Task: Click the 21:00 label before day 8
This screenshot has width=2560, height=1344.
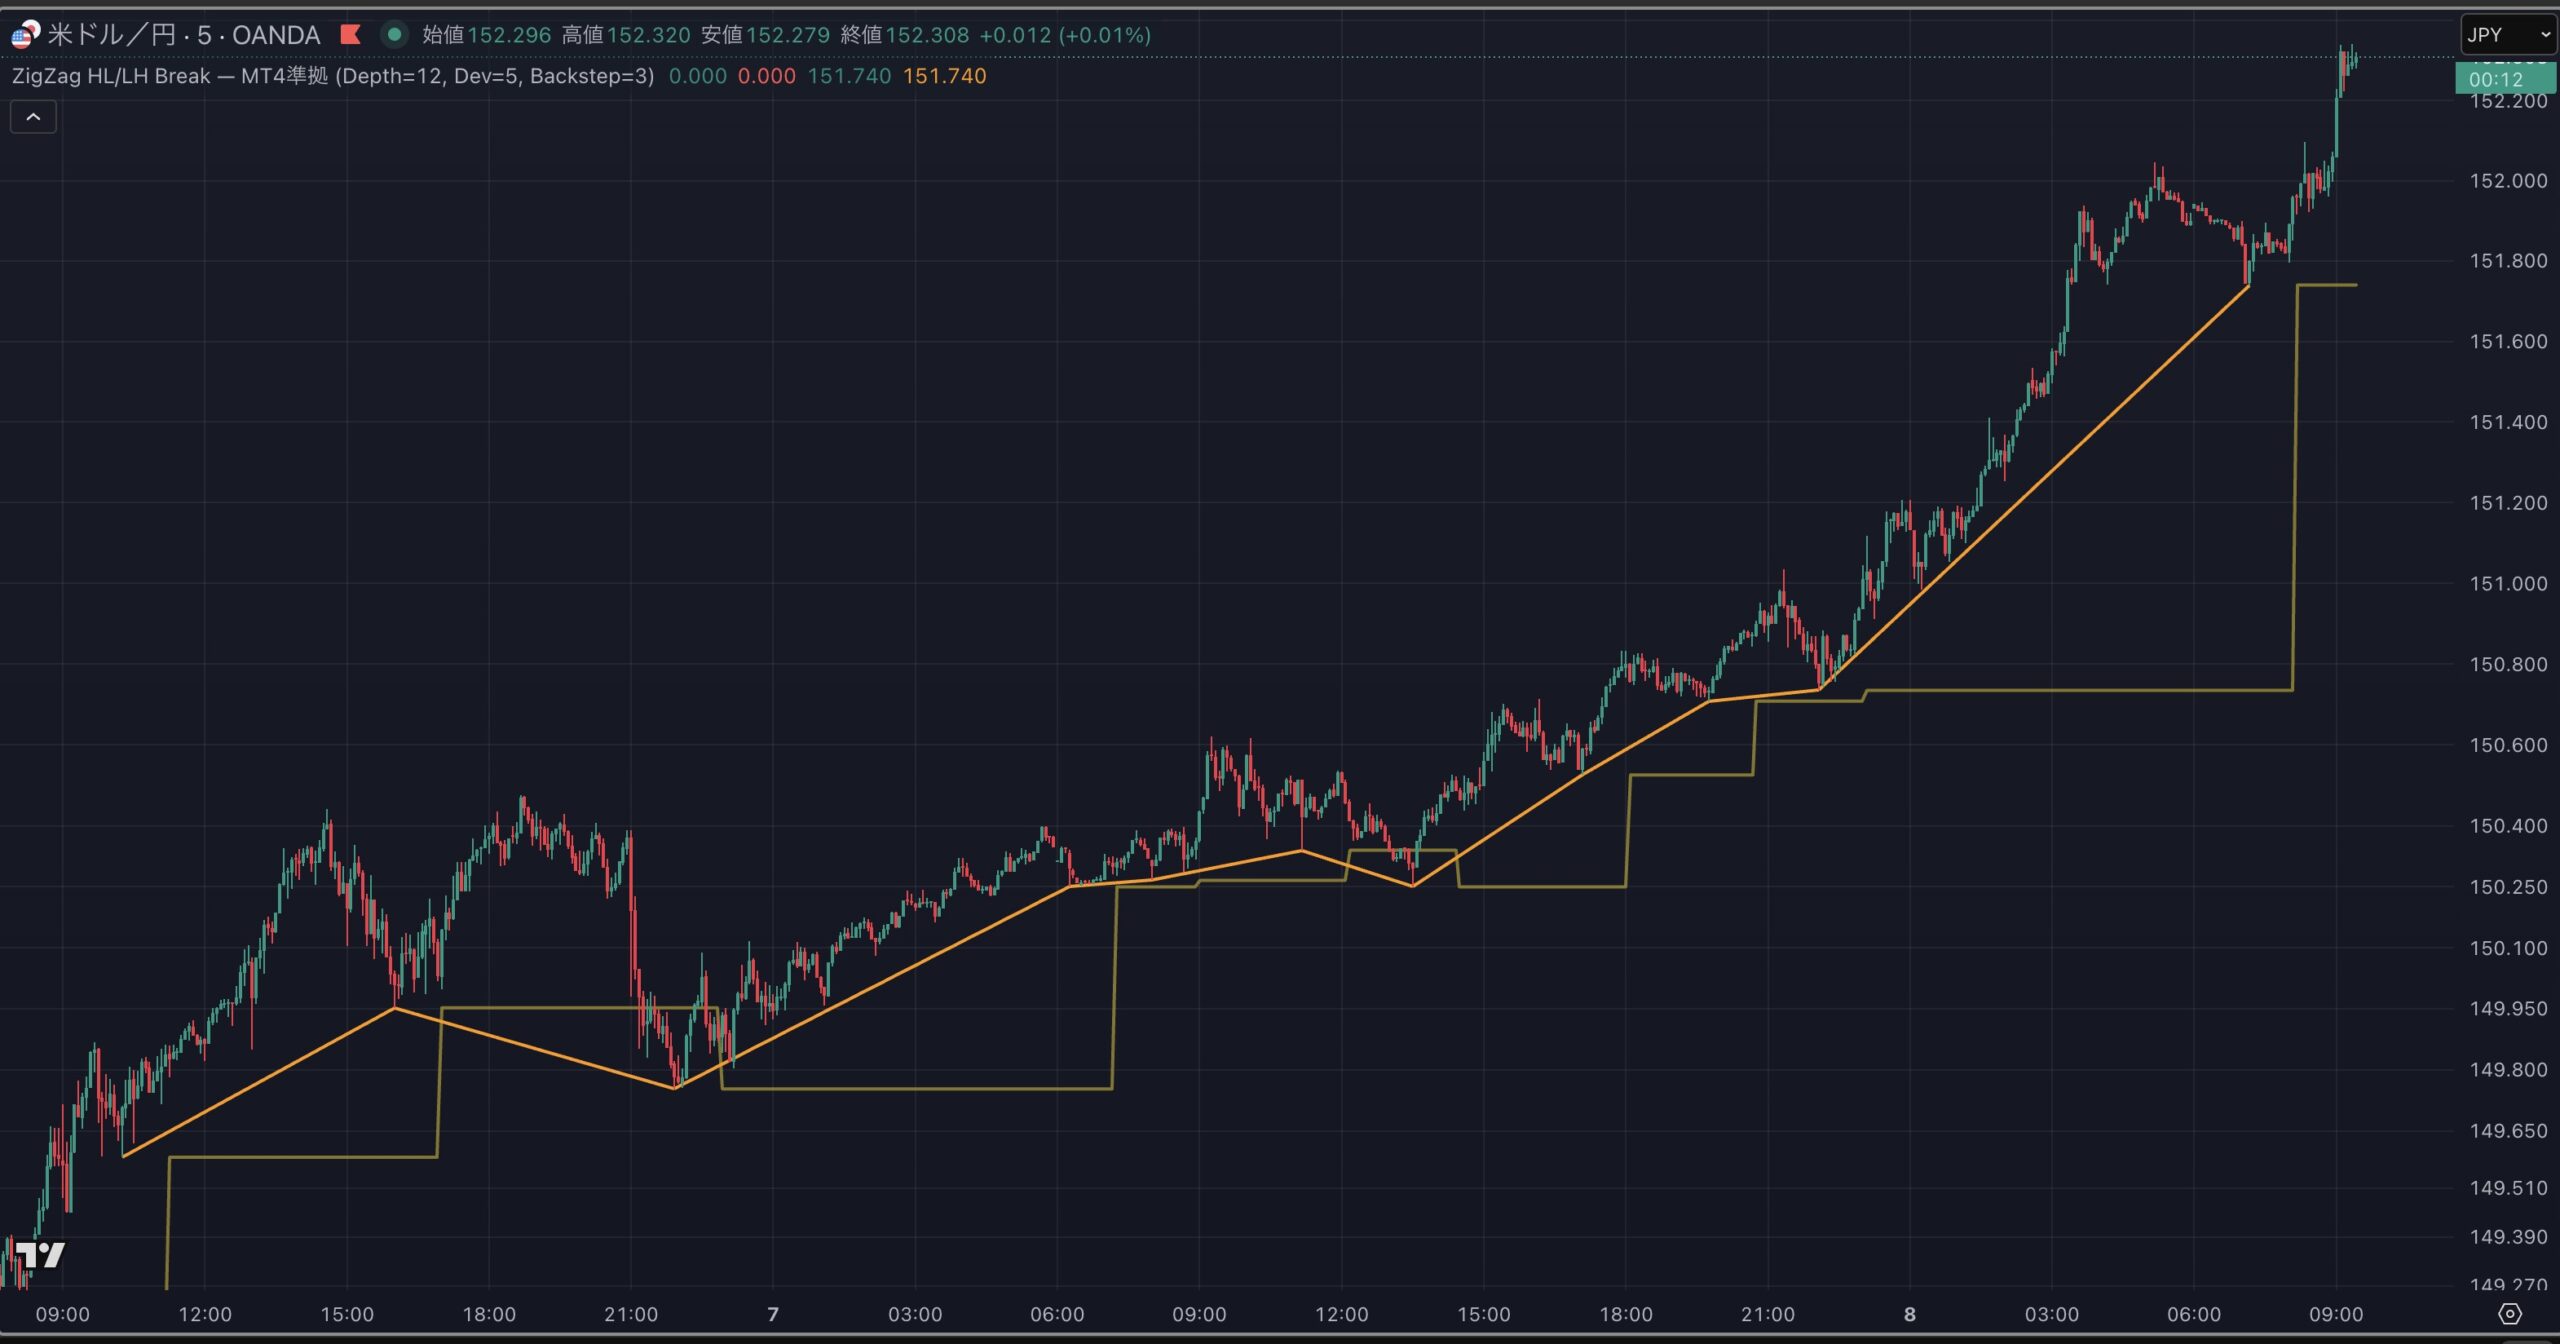Action: [x=1767, y=1314]
